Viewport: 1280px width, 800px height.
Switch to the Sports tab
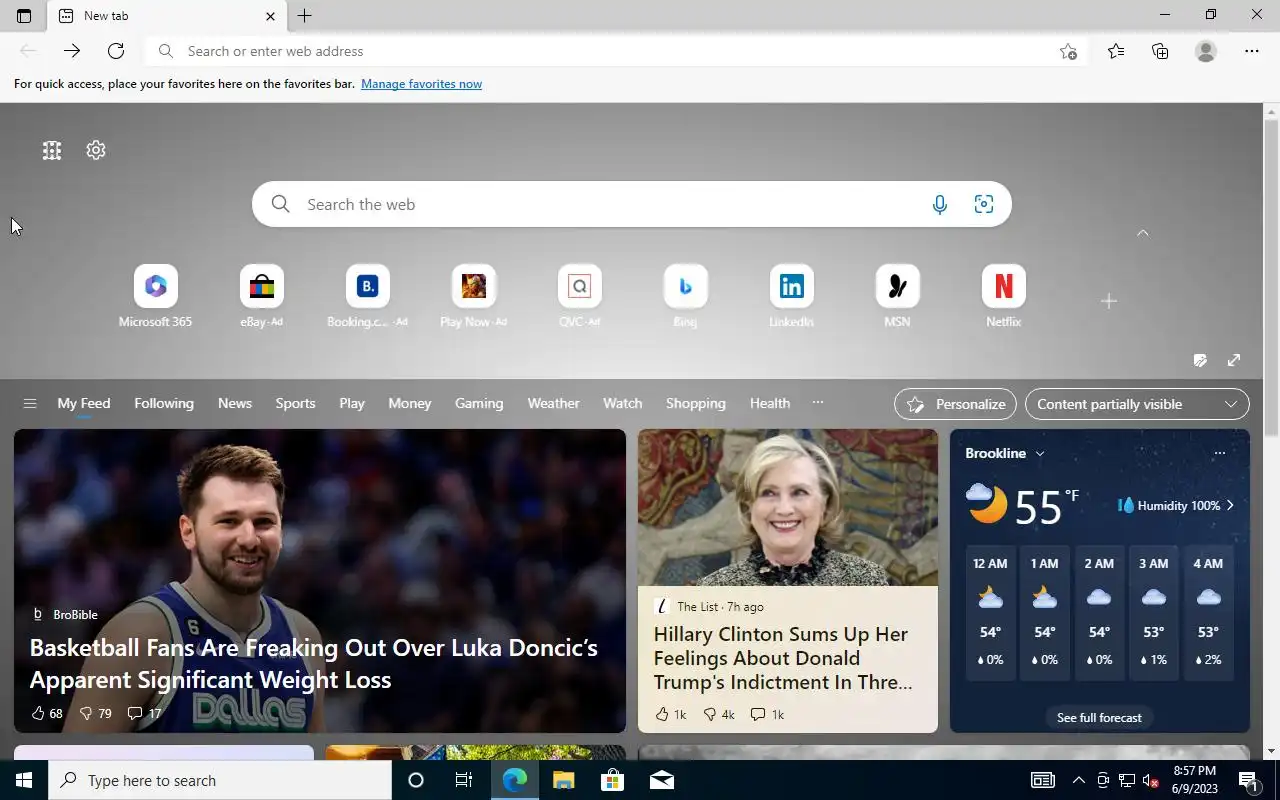click(x=295, y=403)
